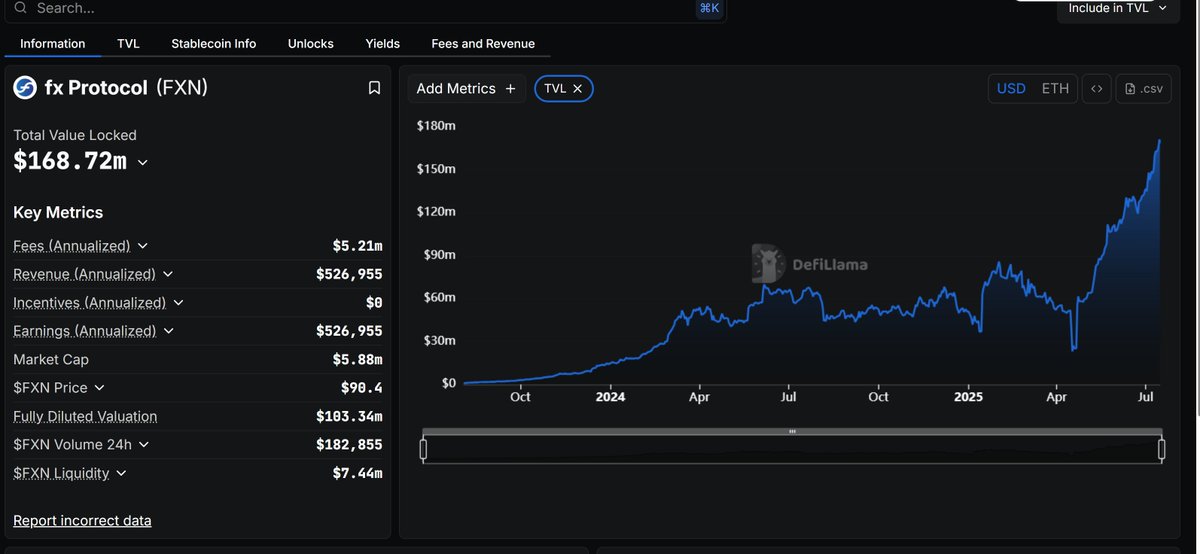Expand the Earnings (Annualized) row
The image size is (1200, 554).
[168, 331]
